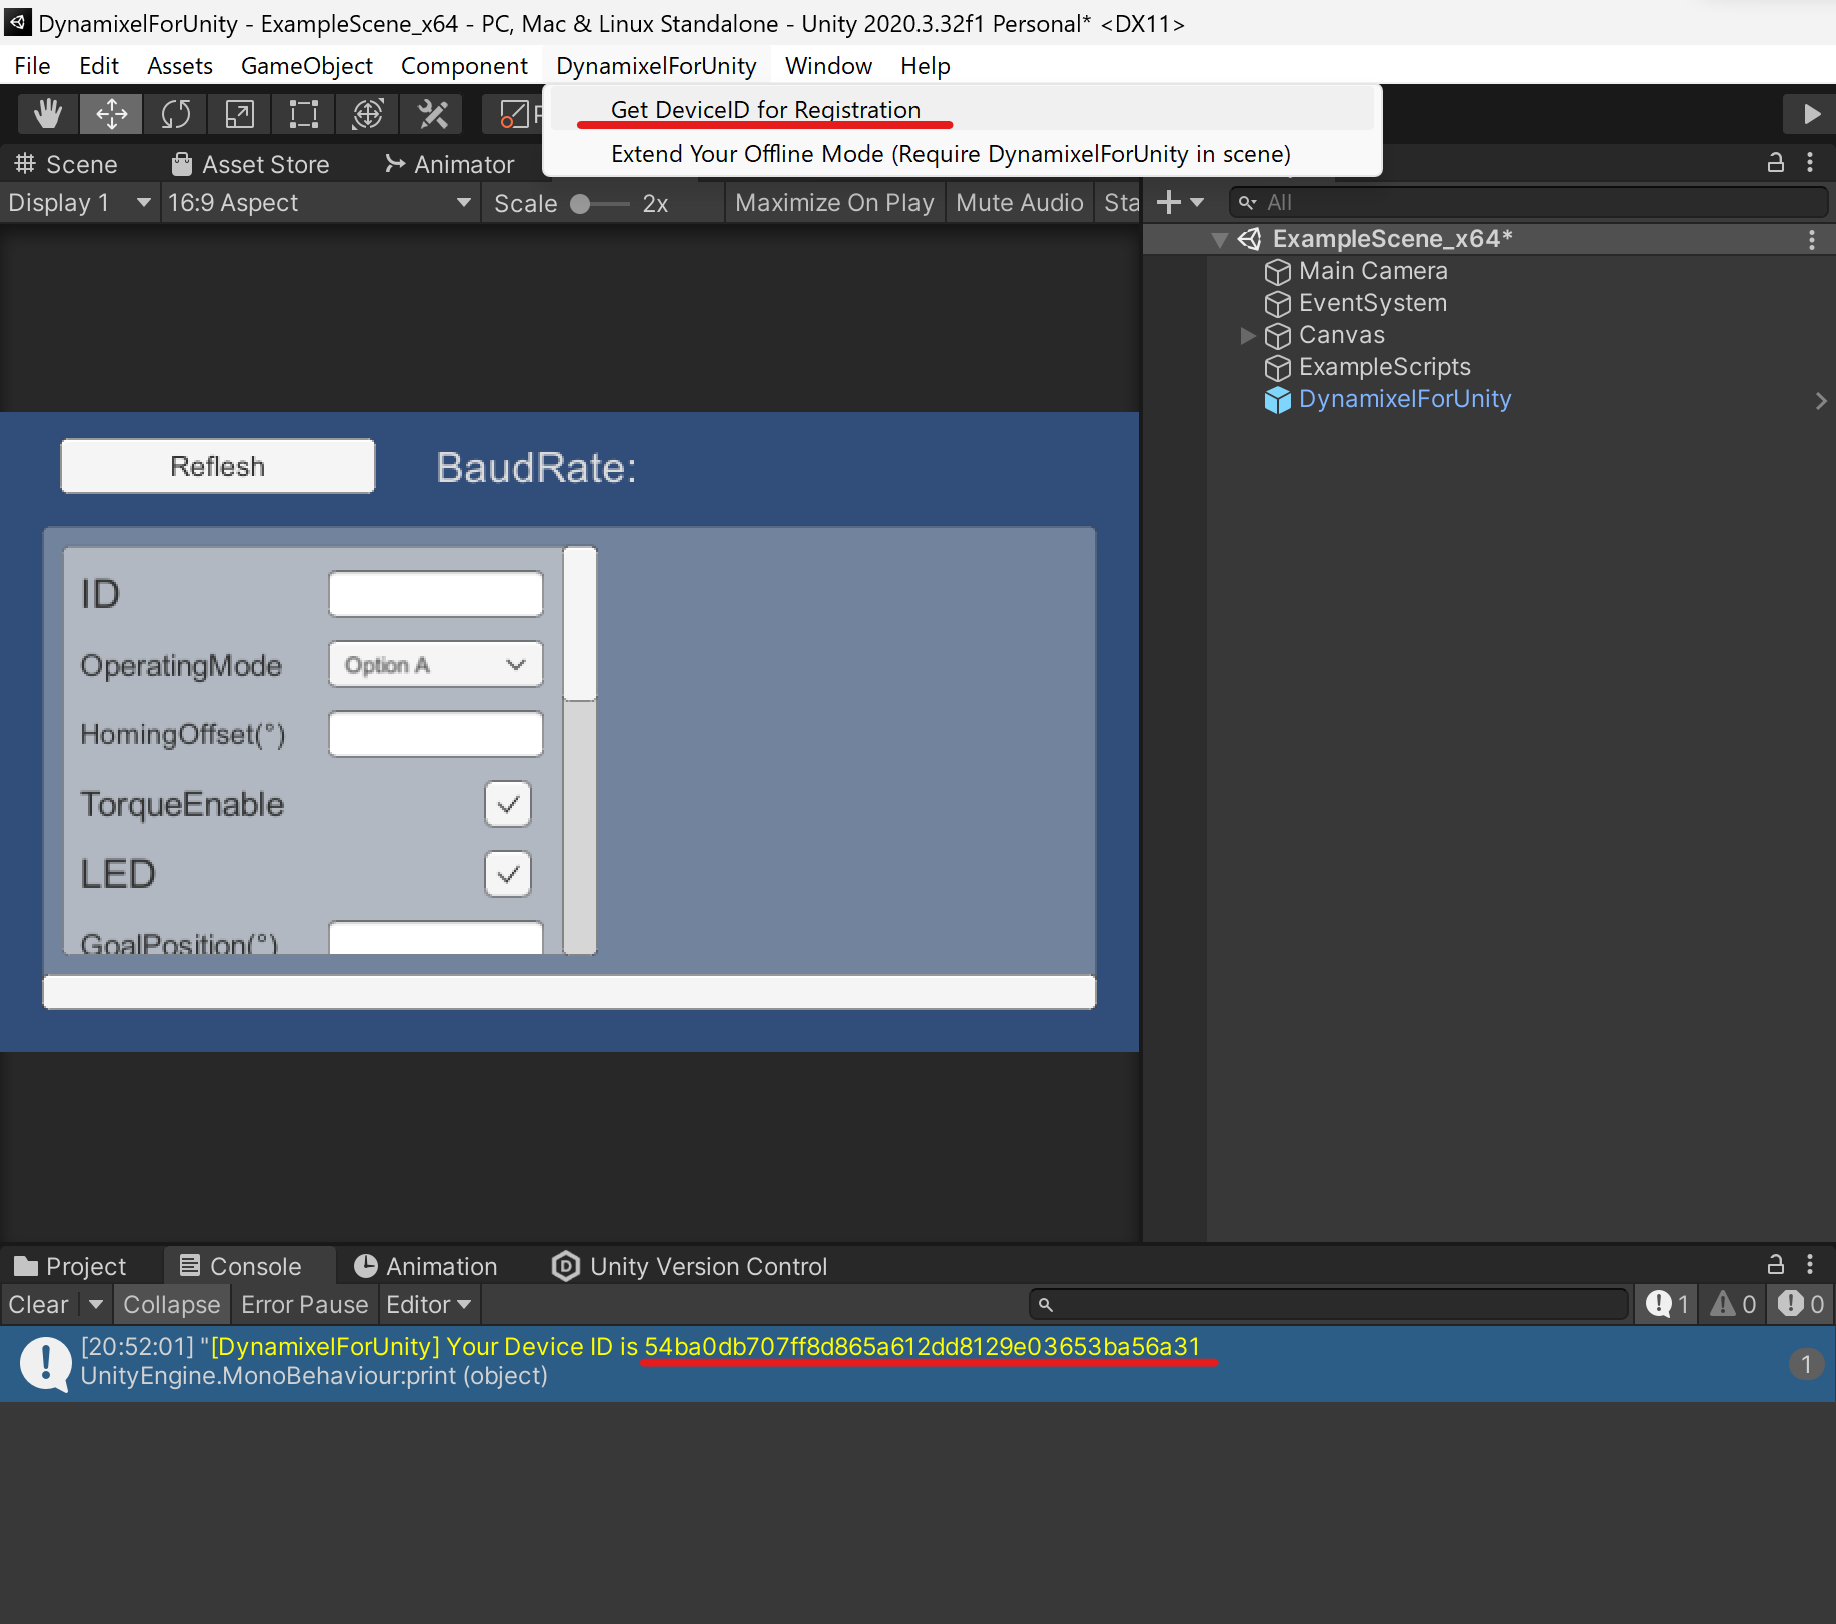Viewport: 1836px width, 1624px height.
Task: Focus the Console search field
Action: click(1330, 1304)
